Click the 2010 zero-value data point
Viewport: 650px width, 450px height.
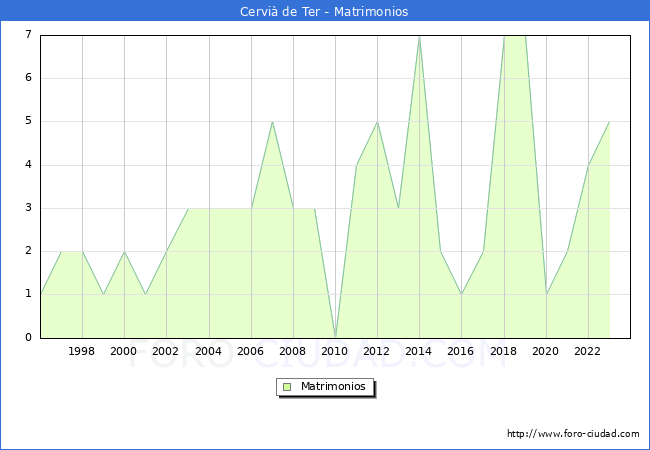point(335,336)
